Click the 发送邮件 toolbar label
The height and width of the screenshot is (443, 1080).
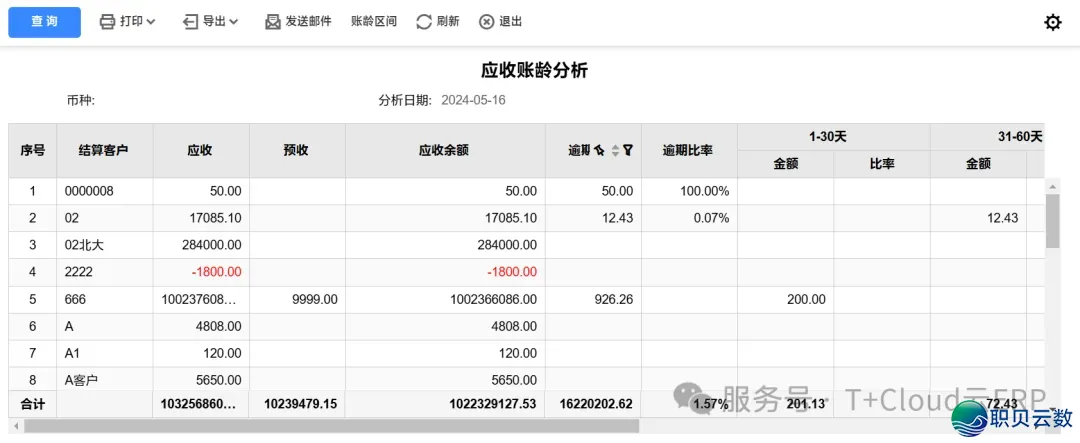309,22
